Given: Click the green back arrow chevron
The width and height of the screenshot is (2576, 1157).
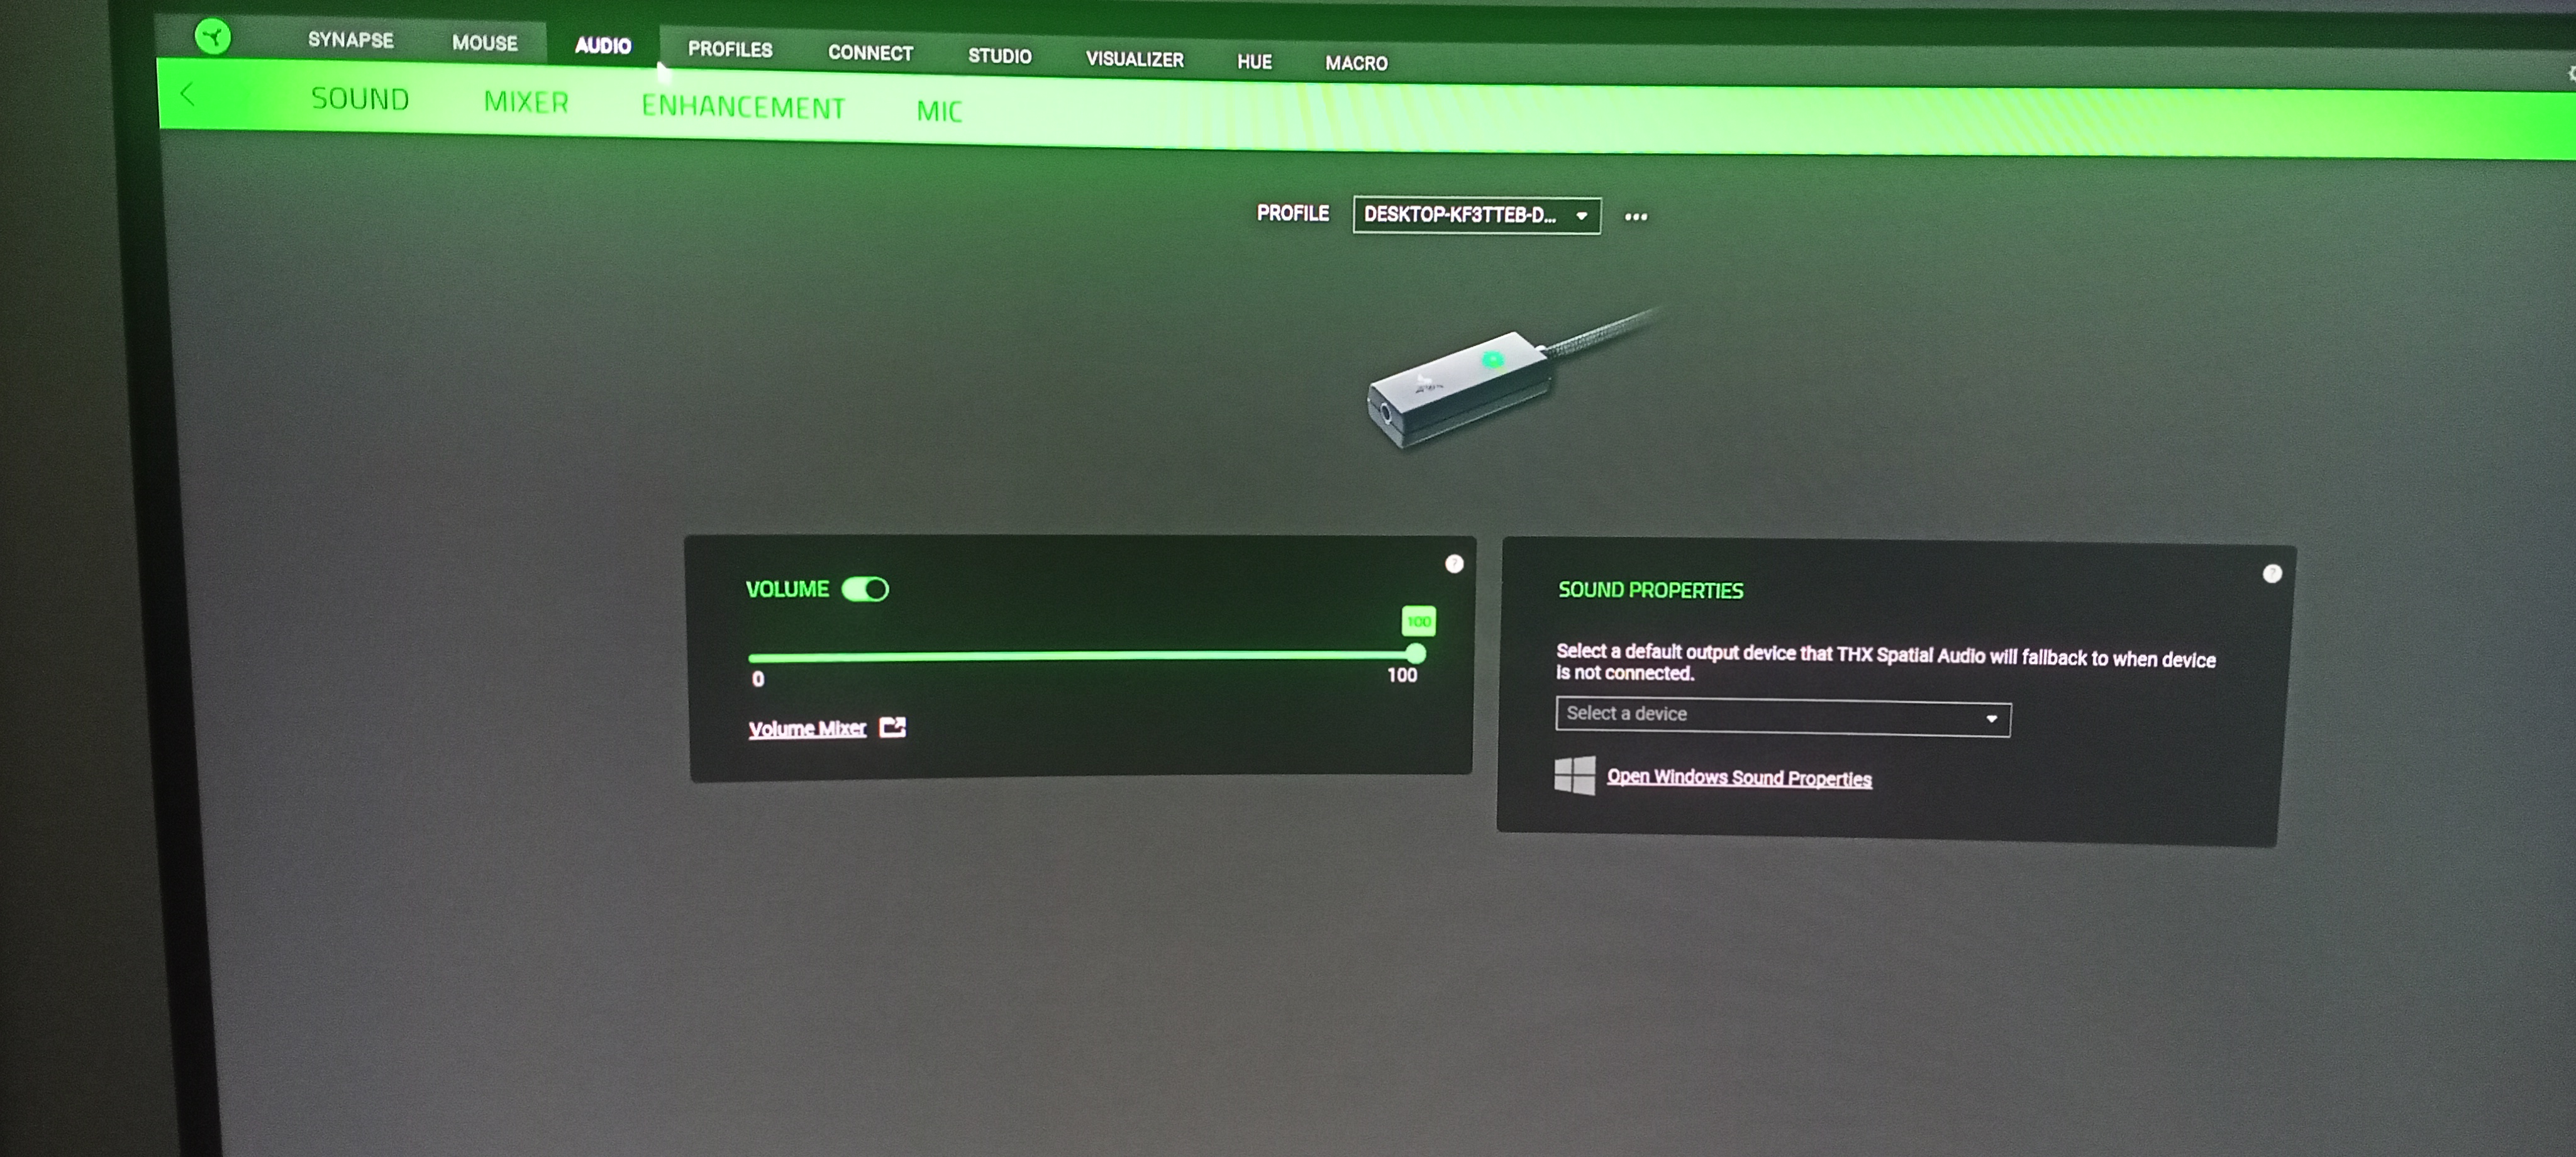Looking at the screenshot, I should (x=187, y=95).
